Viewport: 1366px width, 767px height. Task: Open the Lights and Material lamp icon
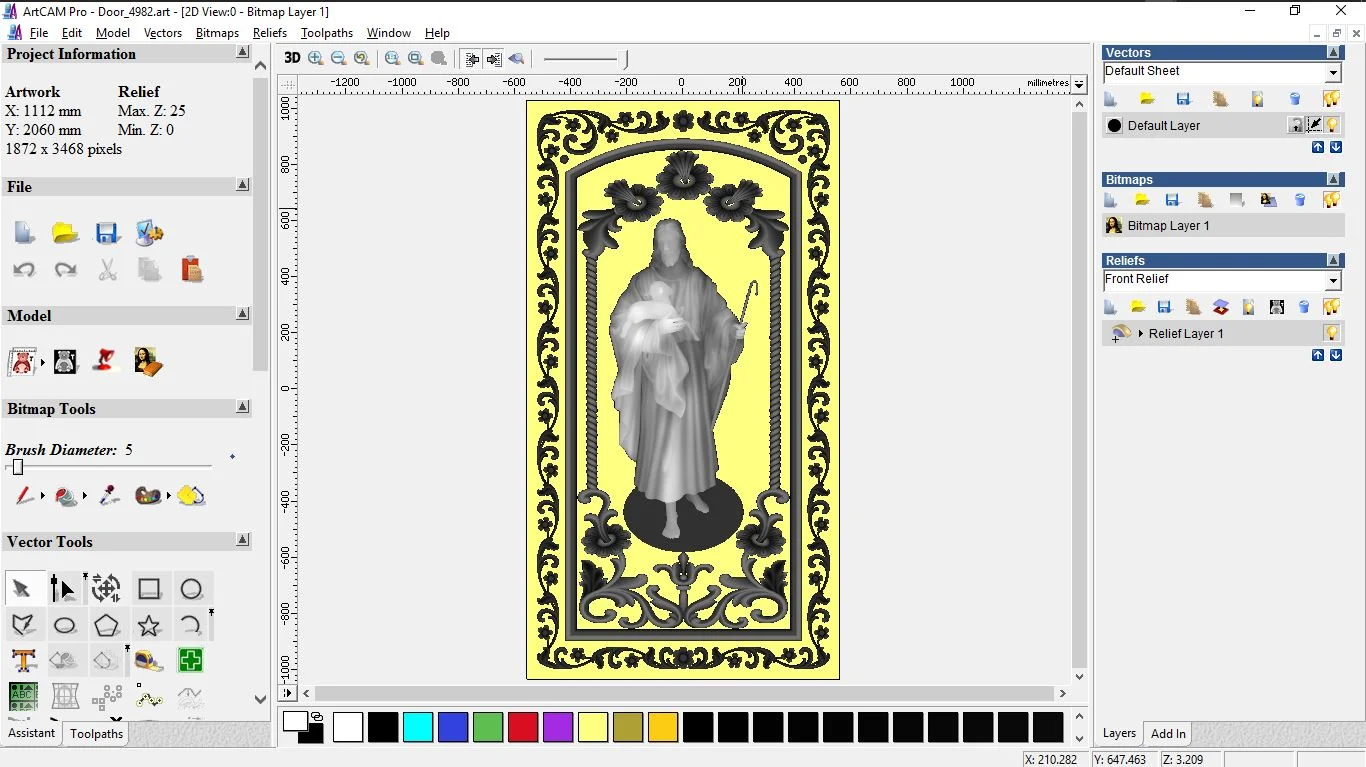pos(106,360)
